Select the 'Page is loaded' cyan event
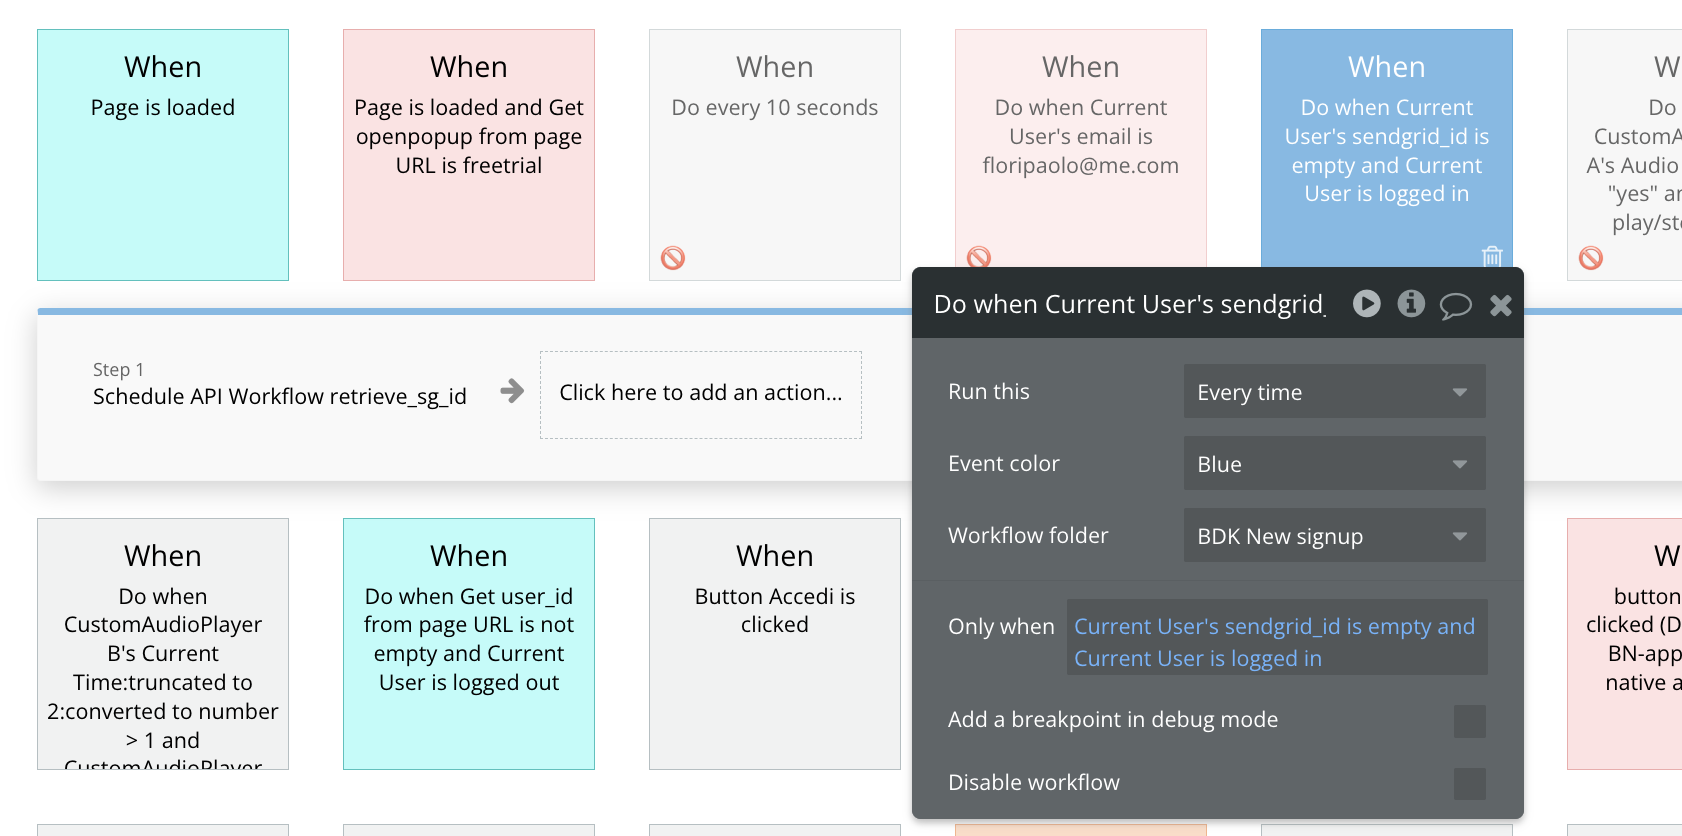Viewport: 1682px width, 836px height. (163, 155)
